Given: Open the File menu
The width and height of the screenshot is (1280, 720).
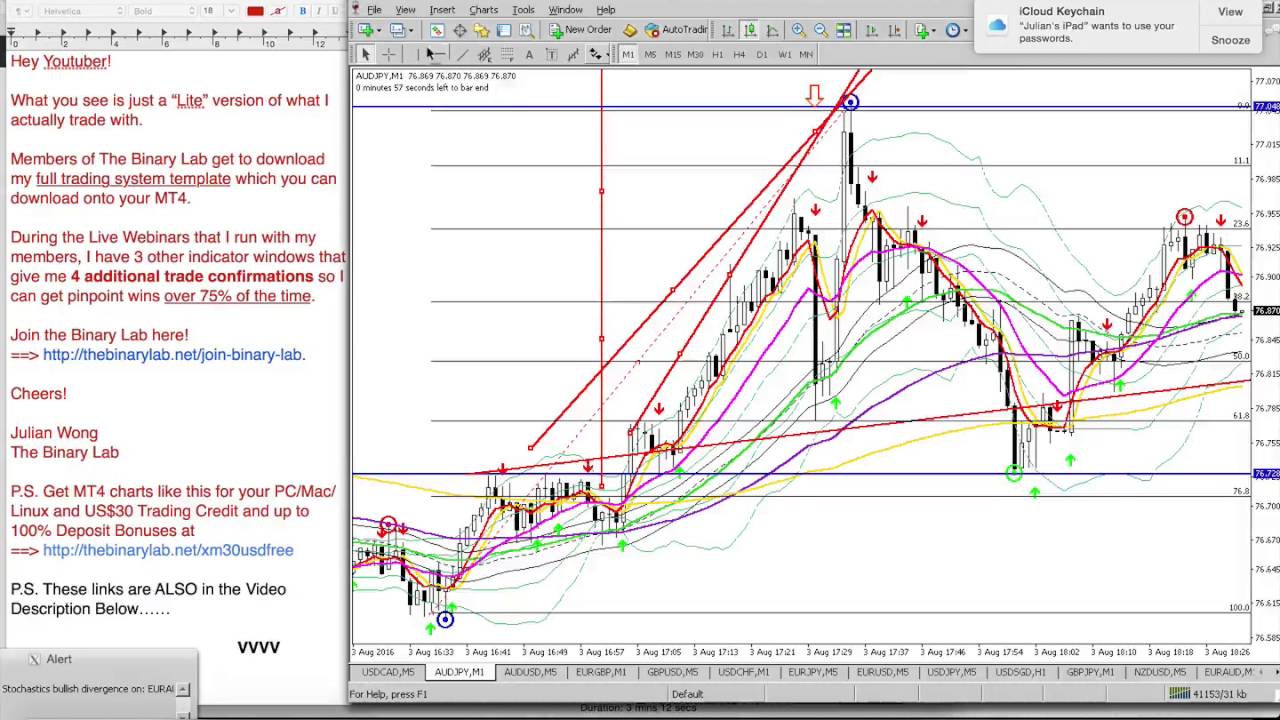Looking at the screenshot, I should [374, 9].
